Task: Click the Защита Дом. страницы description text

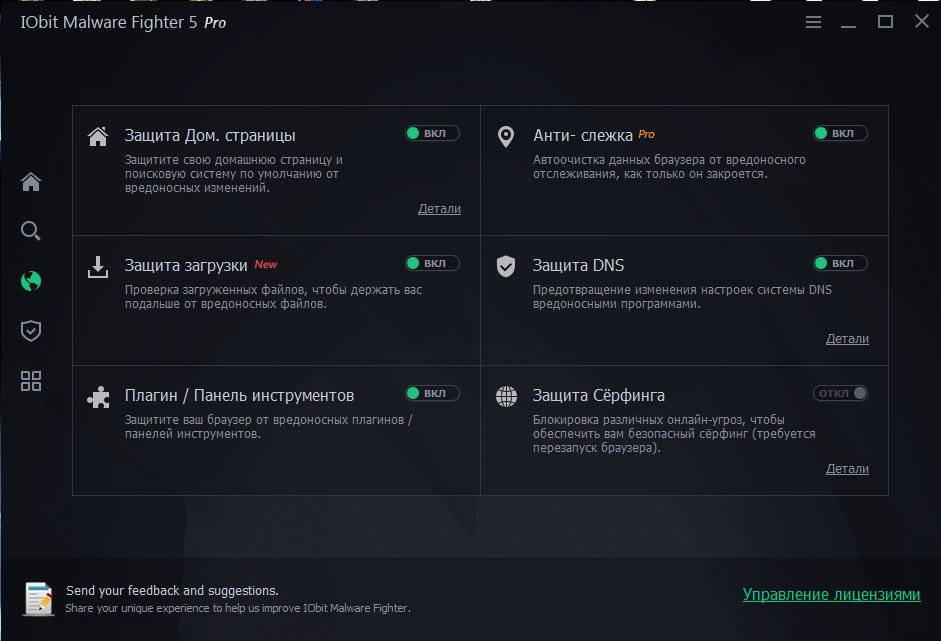Action: pyautogui.click(x=233, y=174)
